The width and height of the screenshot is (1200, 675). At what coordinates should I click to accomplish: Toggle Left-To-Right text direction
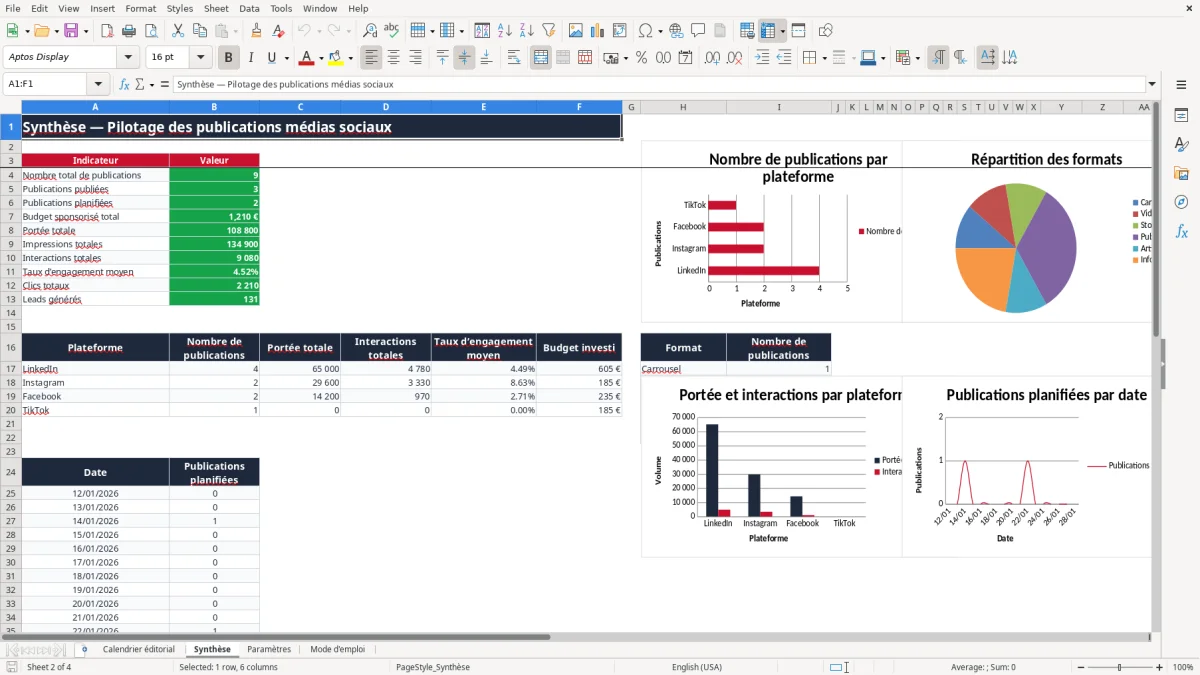click(938, 58)
